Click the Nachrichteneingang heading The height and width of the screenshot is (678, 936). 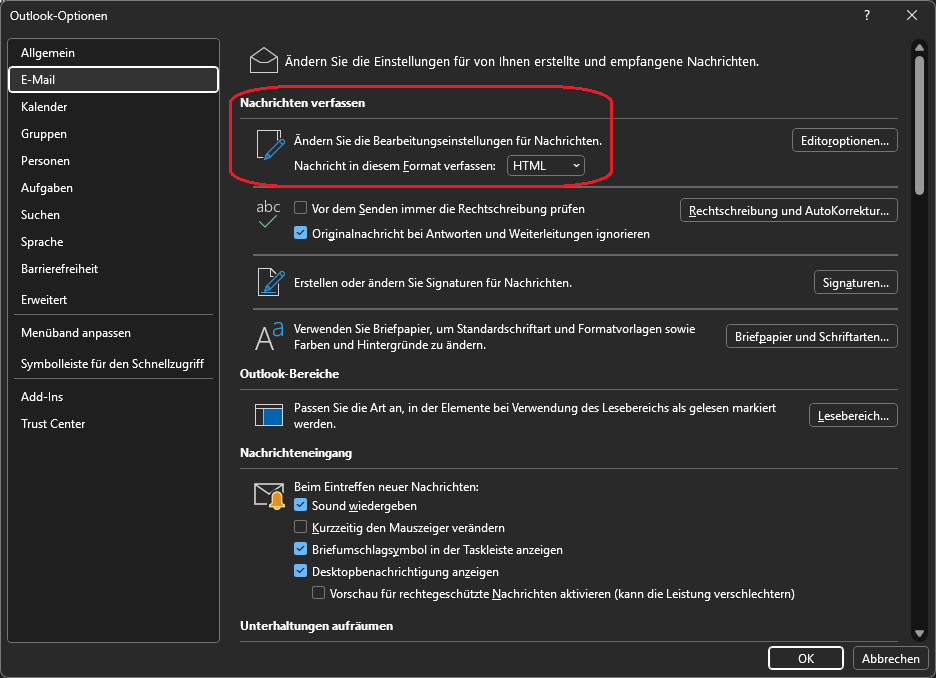click(295, 453)
